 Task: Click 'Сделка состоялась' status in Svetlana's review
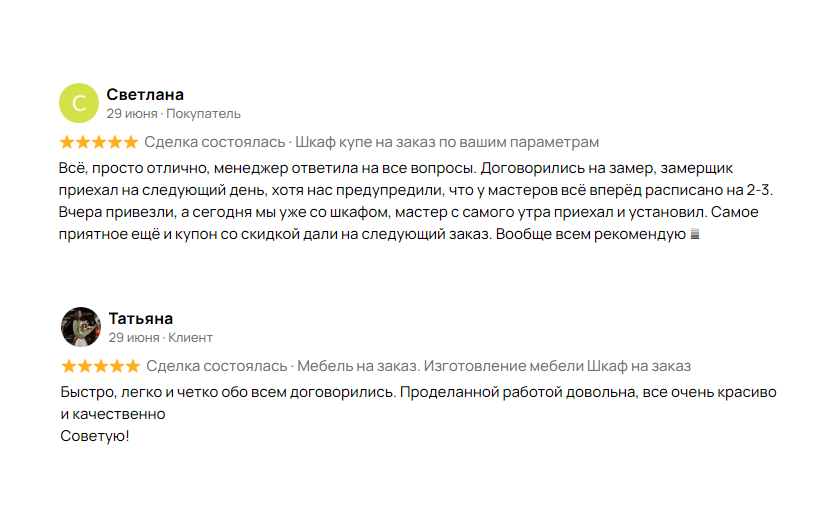(215, 142)
